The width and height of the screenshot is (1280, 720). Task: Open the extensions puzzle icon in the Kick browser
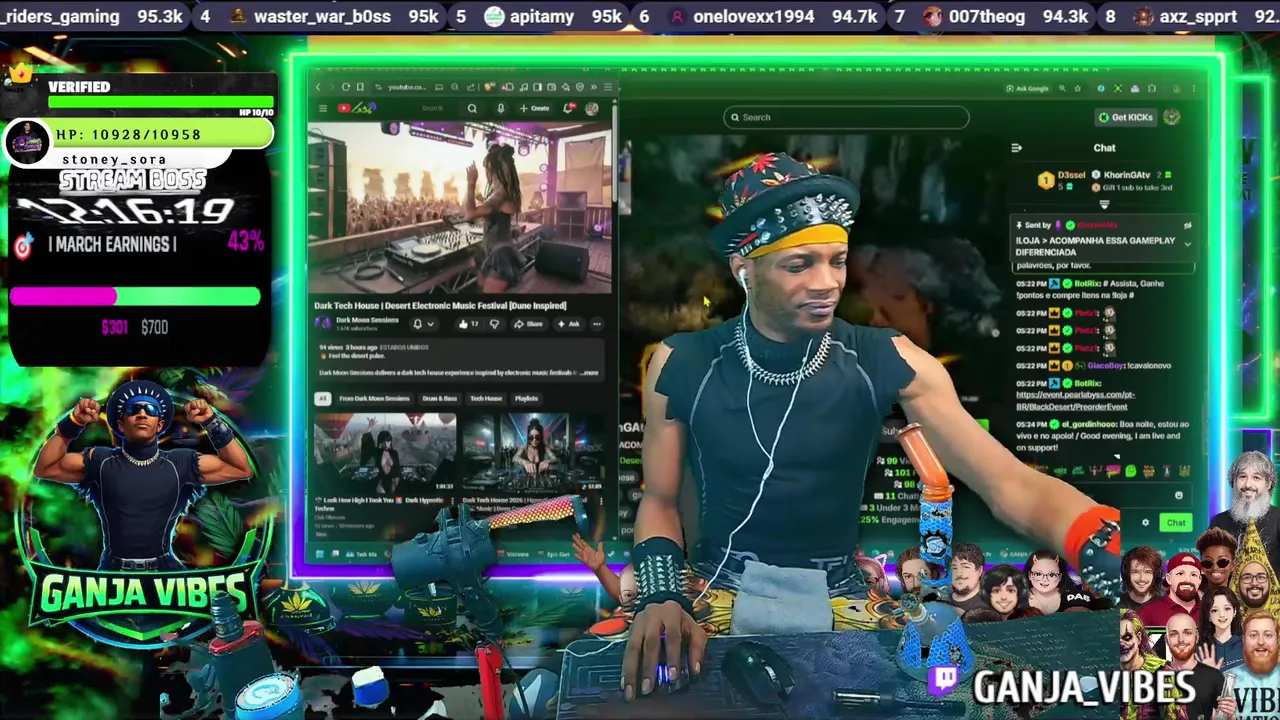pyautogui.click(x=1152, y=88)
